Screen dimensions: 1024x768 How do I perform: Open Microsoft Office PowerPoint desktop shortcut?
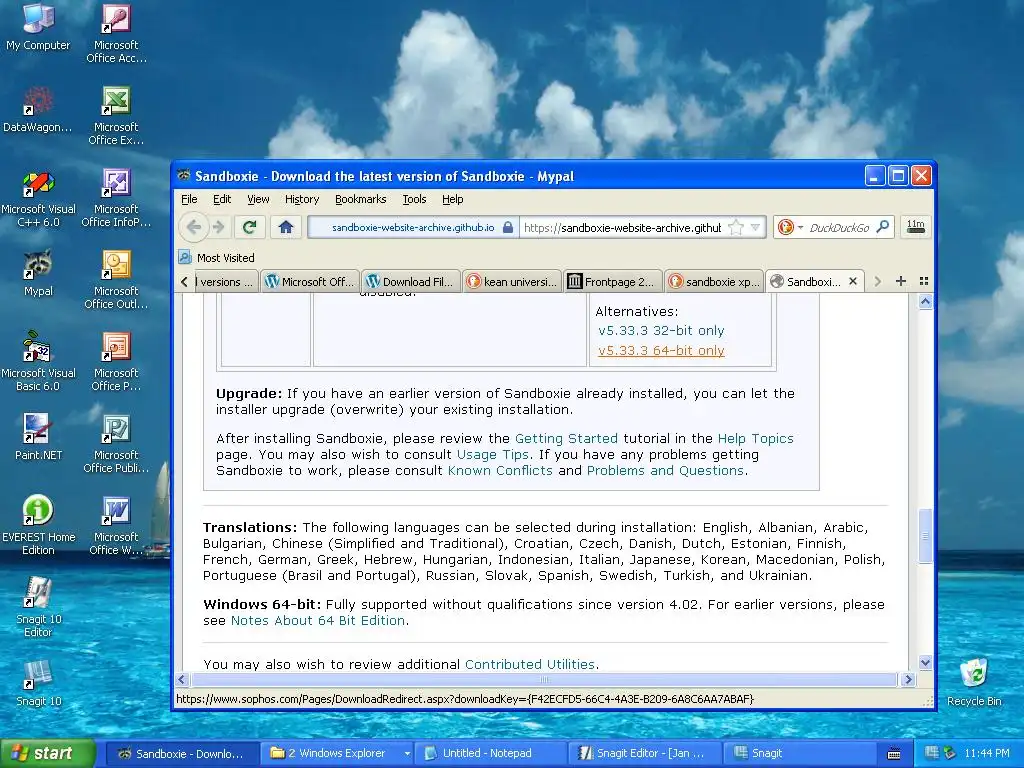(116, 362)
